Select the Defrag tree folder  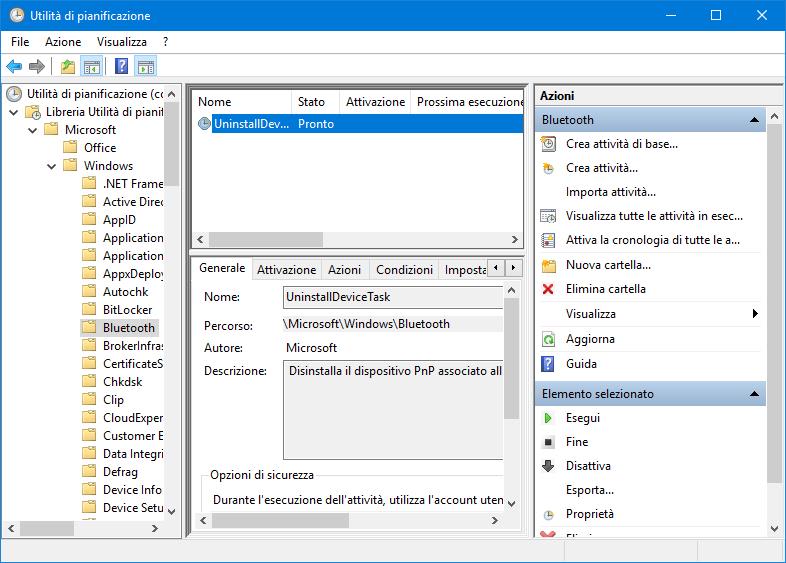click(120, 472)
